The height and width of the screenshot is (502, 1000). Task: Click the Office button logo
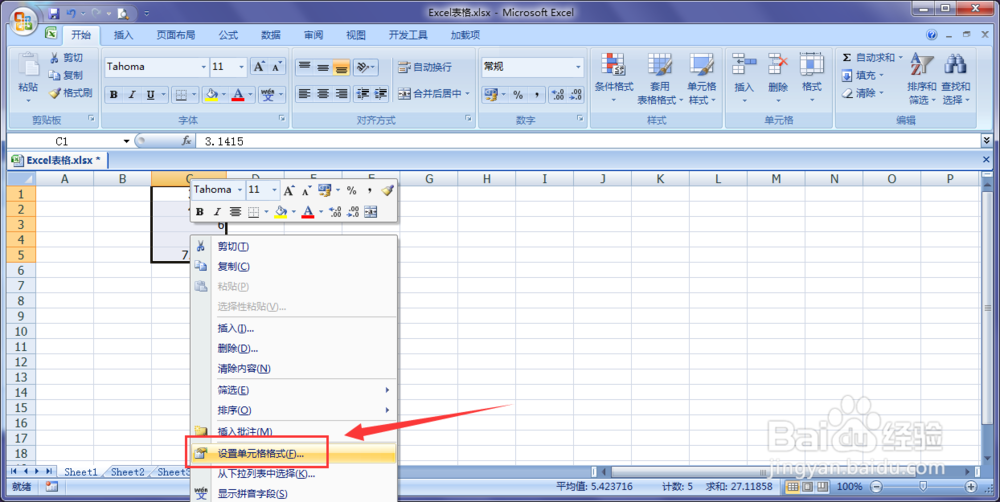[x=22, y=22]
